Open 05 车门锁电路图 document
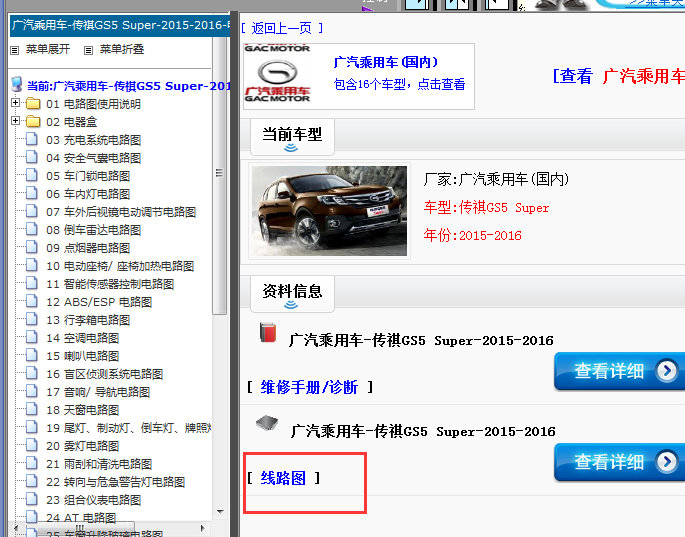The image size is (685, 537). [x=88, y=176]
